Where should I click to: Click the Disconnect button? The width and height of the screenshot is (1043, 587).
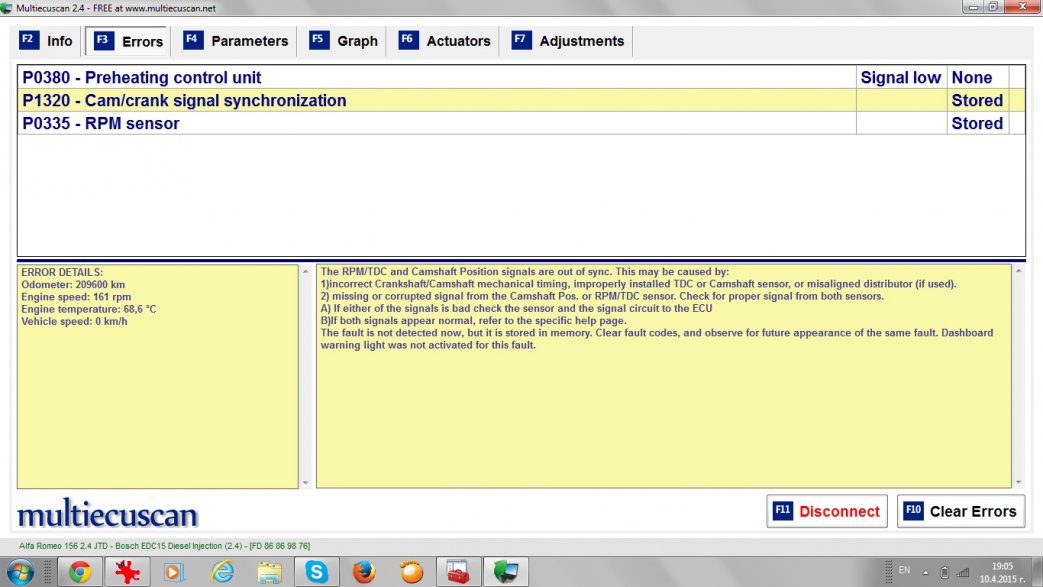pos(826,511)
